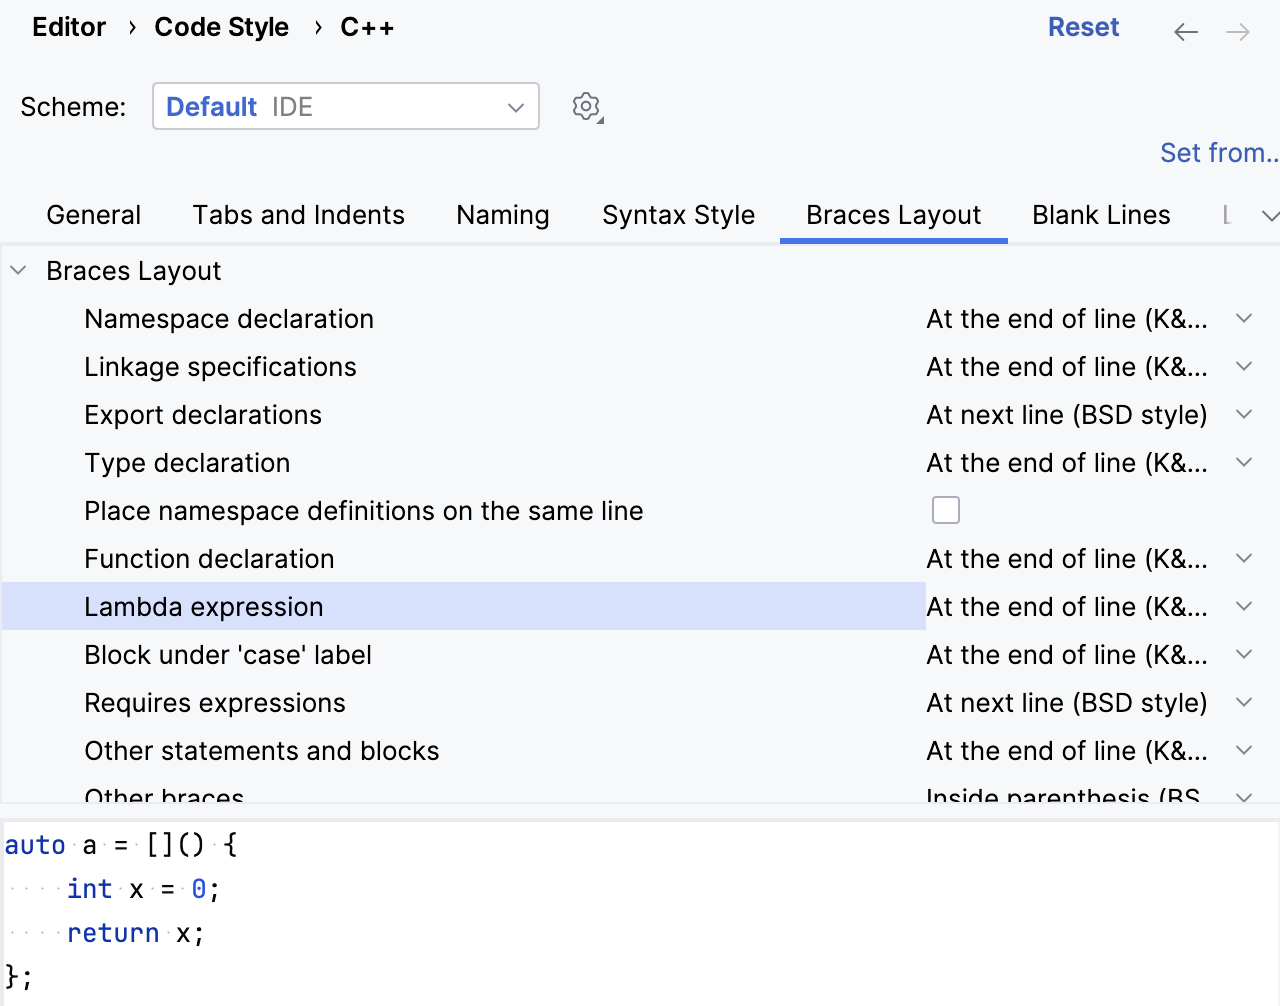The width and height of the screenshot is (1280, 1006).
Task: Open the Export declarations style dropdown
Action: coord(1243,414)
